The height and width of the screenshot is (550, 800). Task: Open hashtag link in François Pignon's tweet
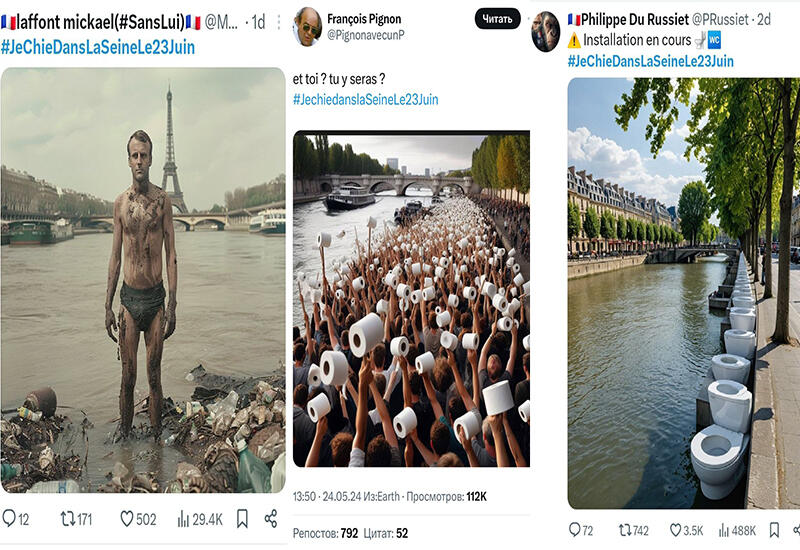point(365,99)
